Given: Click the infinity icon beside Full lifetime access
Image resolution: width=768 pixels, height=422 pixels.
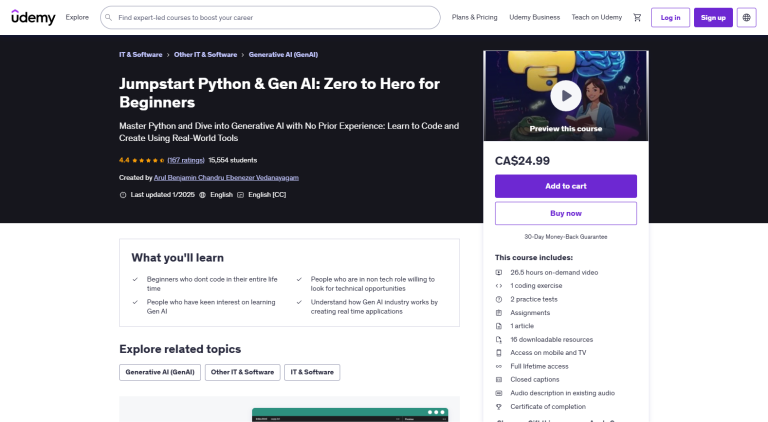Looking at the screenshot, I should coord(499,366).
